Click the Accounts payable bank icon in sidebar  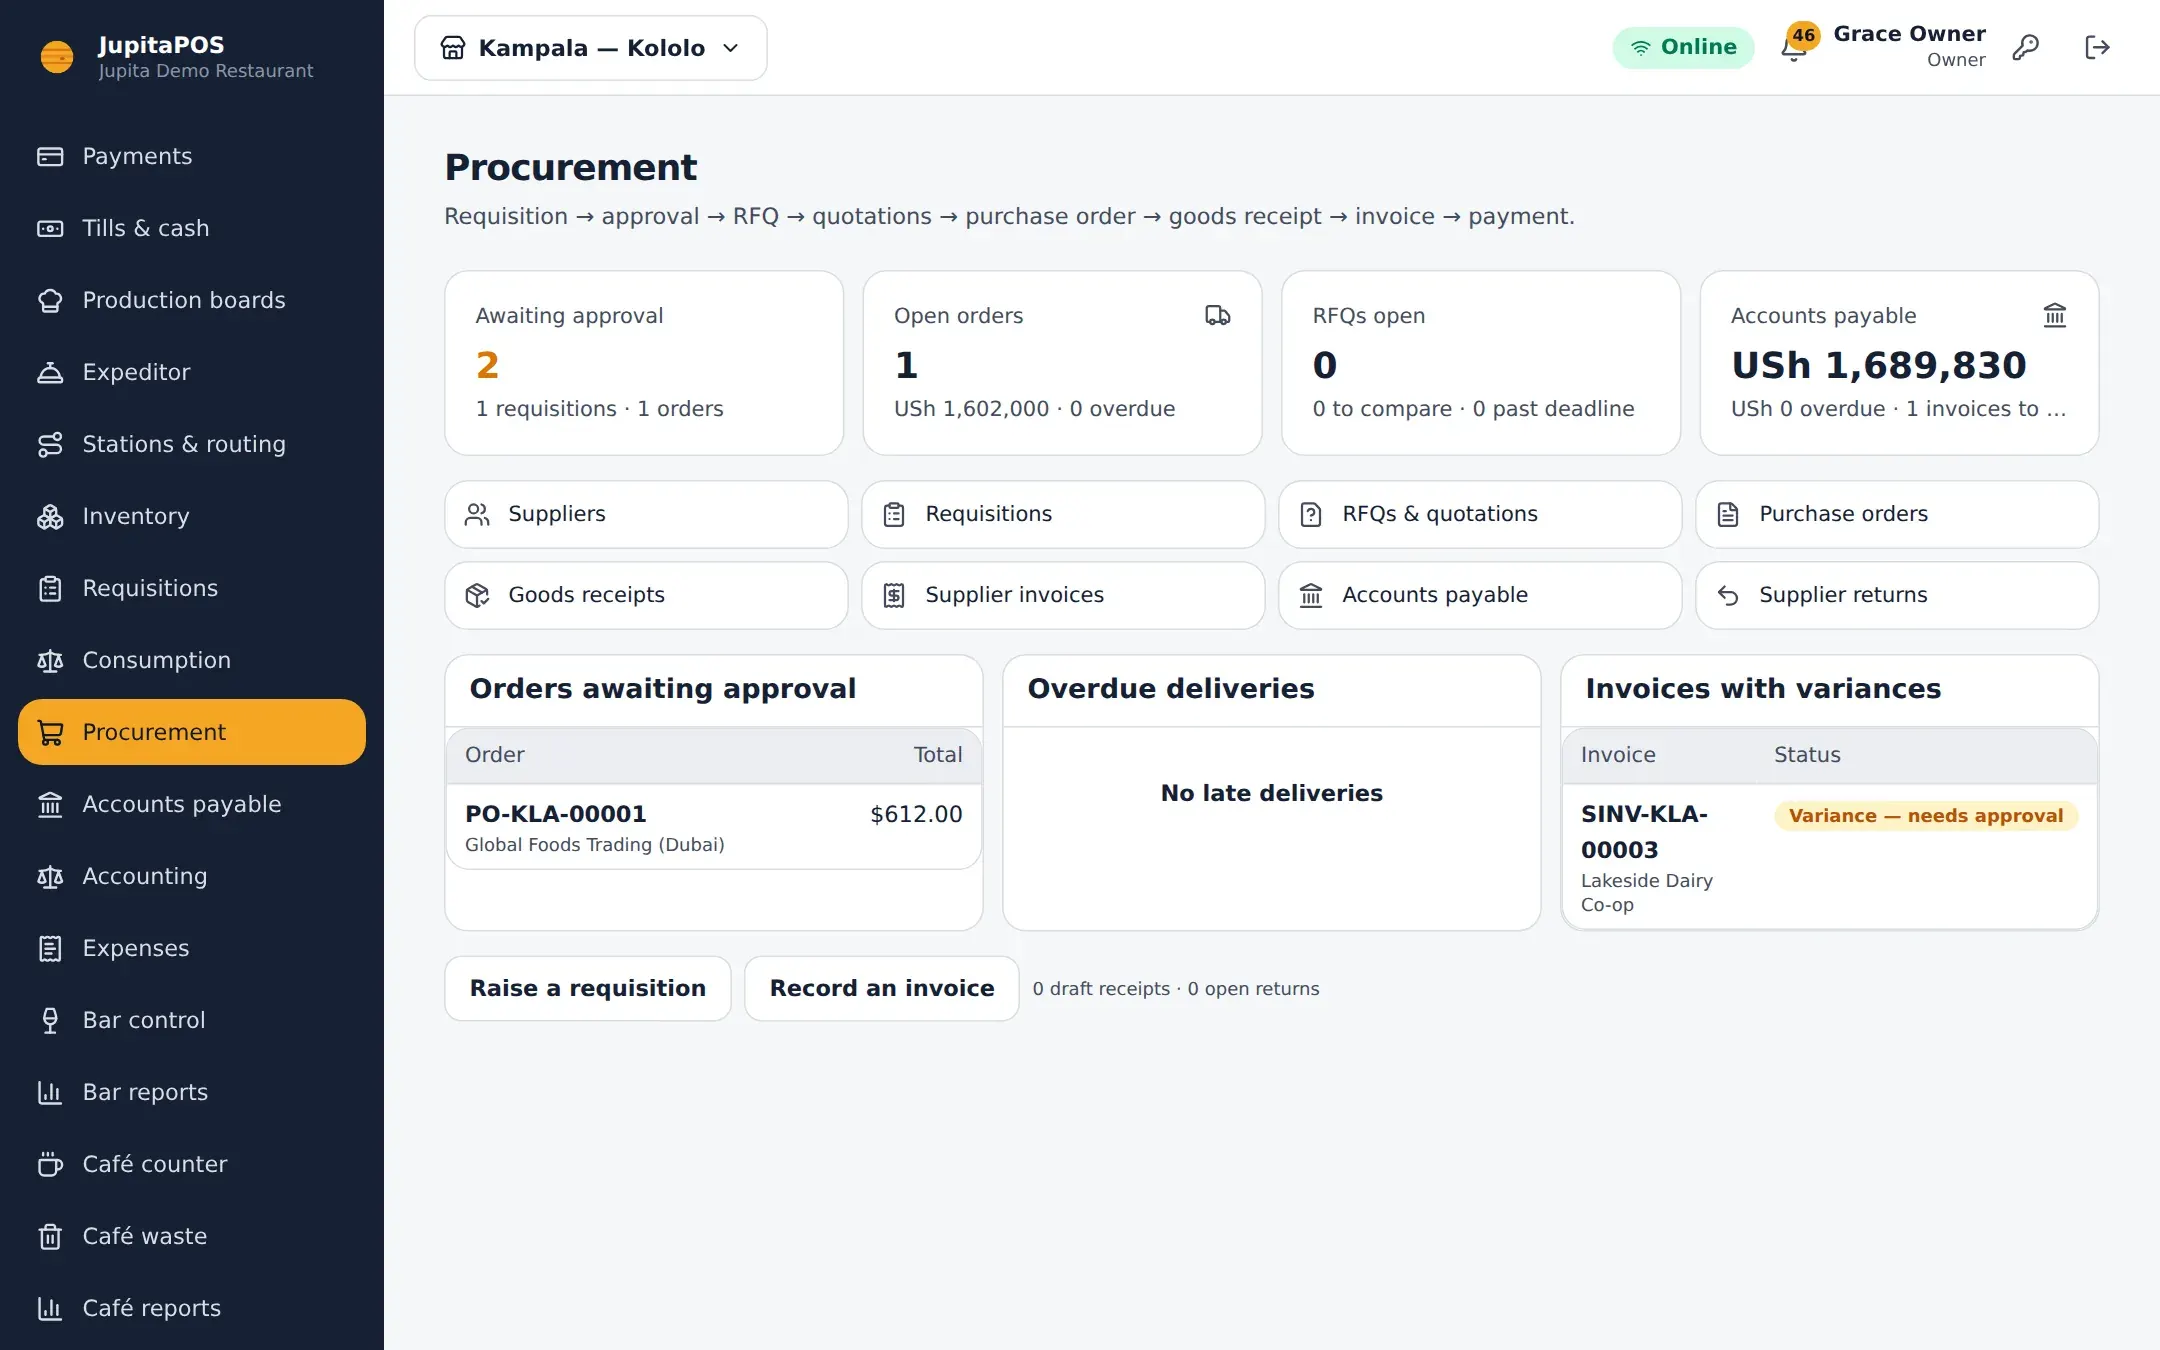(50, 804)
